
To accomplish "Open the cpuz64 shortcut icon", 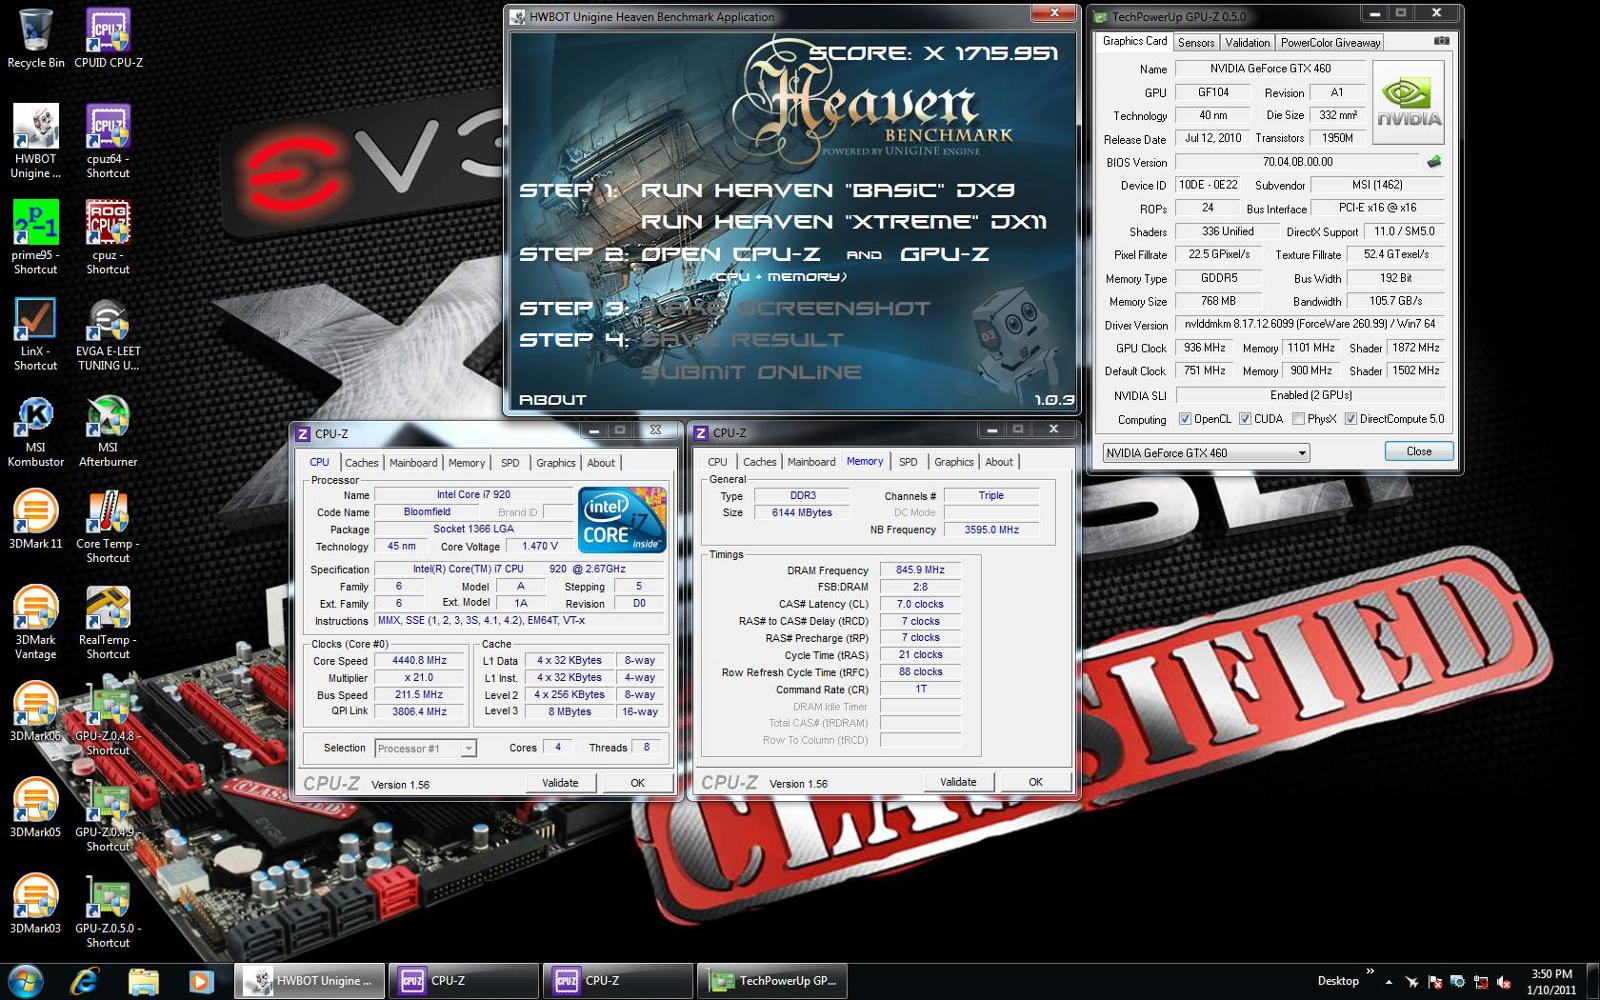I will coord(108,141).
